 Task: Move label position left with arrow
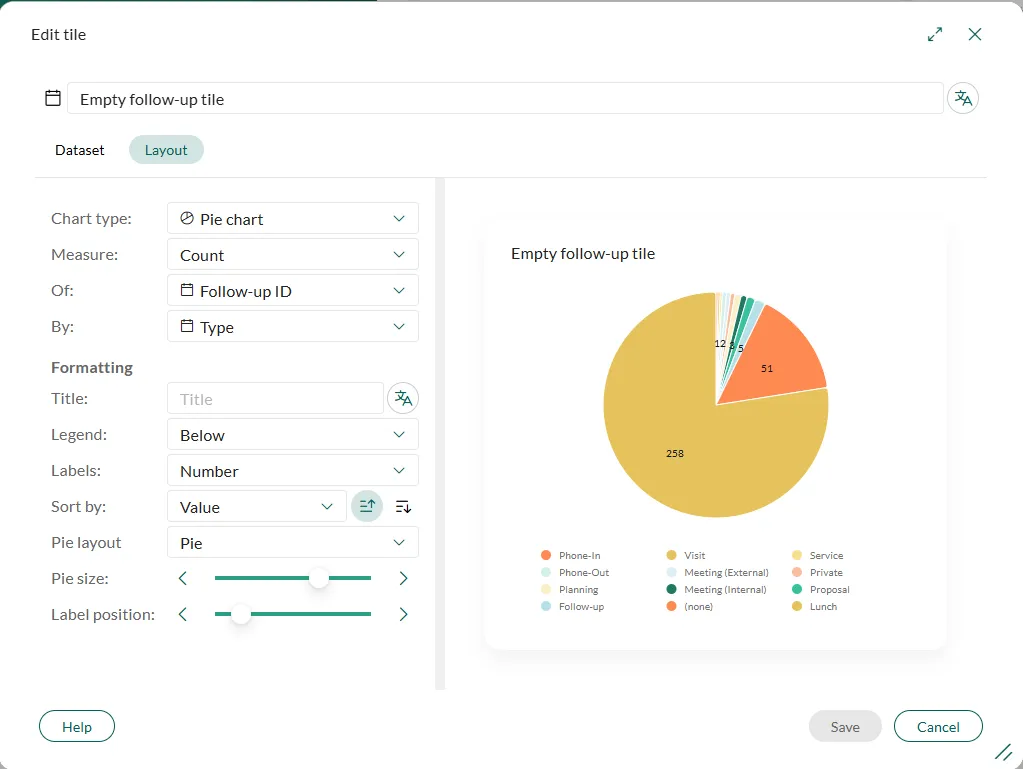coord(183,614)
